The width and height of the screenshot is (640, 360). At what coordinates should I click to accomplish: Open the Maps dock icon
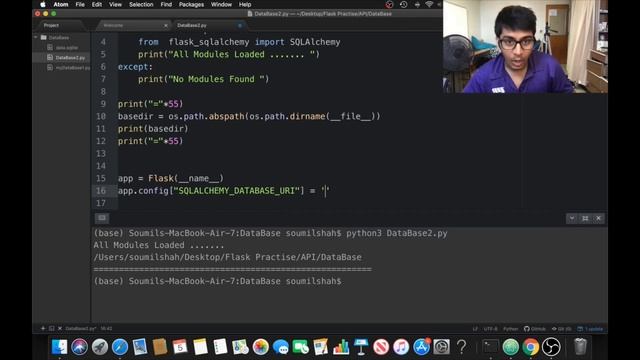[x=240, y=347]
